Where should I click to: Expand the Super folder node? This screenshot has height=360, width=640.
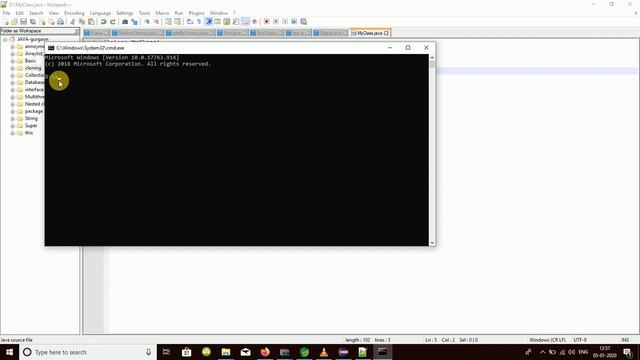(x=13, y=126)
